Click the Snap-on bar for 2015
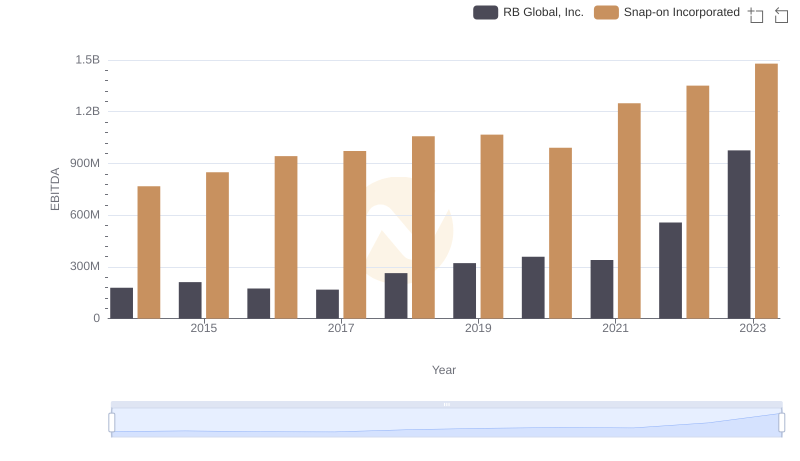800x461 pixels. (x=217, y=245)
